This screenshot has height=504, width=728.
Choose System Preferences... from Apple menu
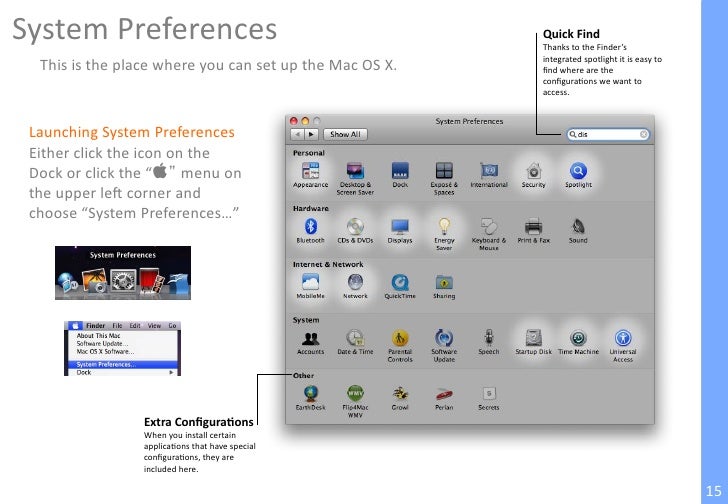[x=123, y=364]
